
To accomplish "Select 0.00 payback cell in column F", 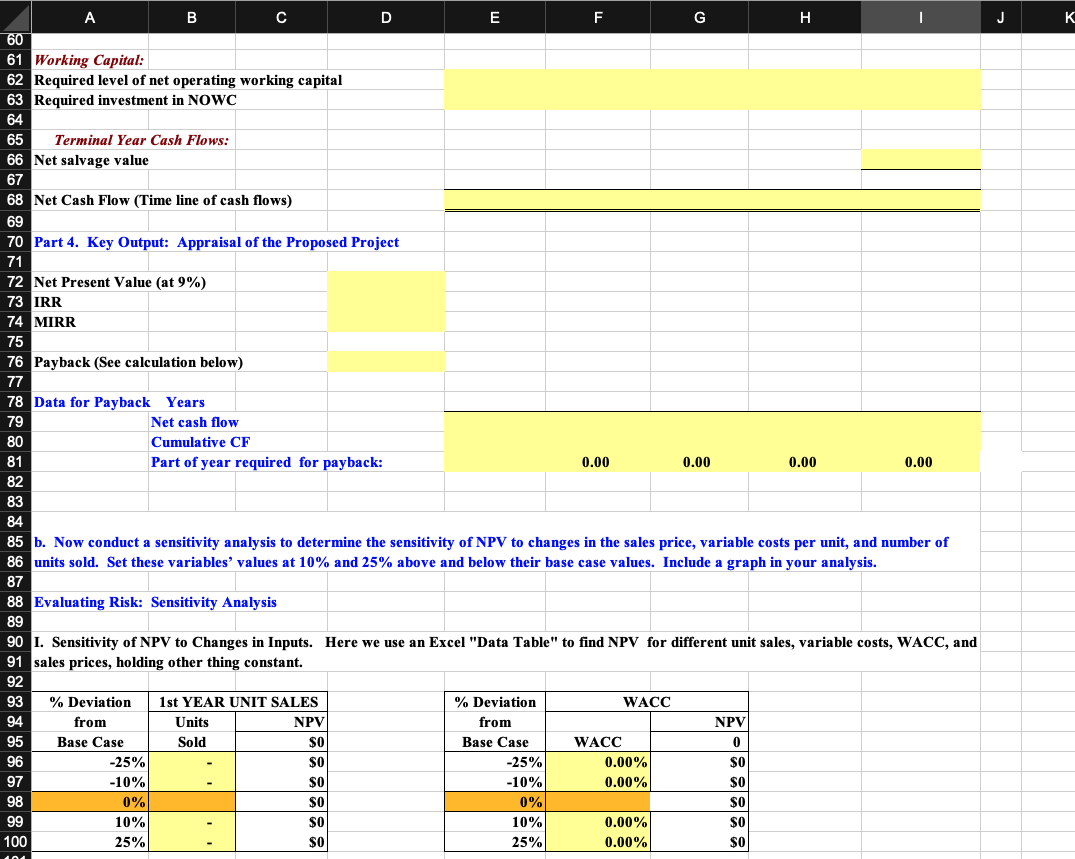I will pyautogui.click(x=598, y=462).
